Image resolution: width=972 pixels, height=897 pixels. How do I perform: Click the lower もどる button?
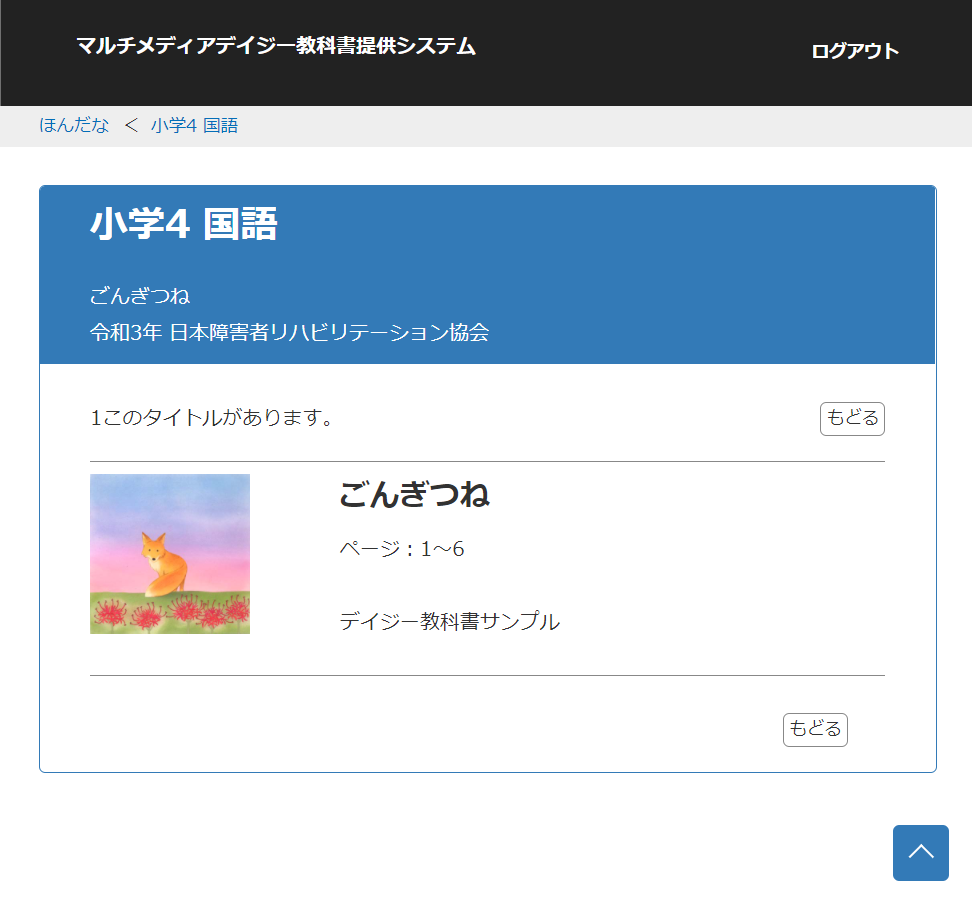click(815, 730)
